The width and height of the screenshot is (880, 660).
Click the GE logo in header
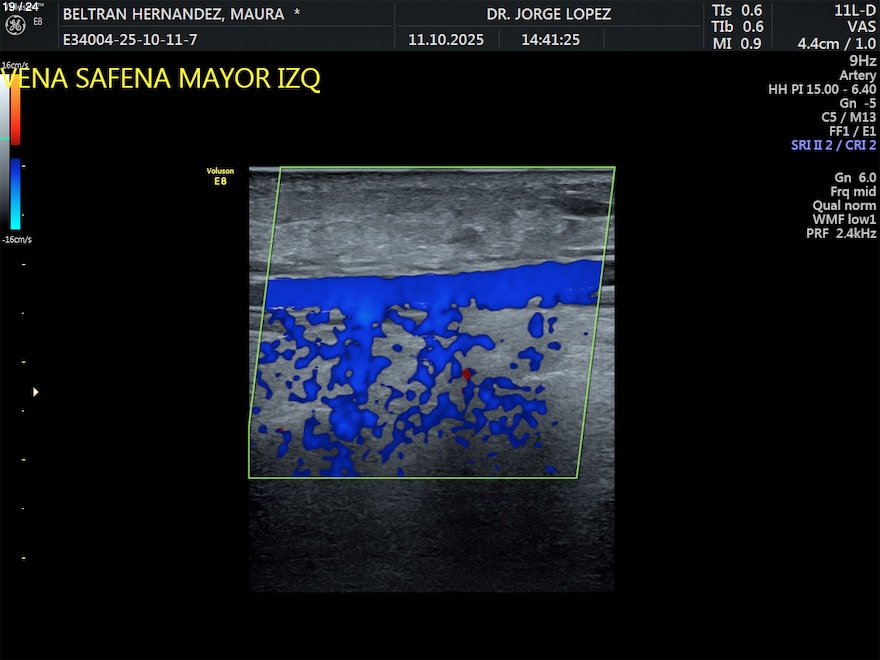point(15,24)
